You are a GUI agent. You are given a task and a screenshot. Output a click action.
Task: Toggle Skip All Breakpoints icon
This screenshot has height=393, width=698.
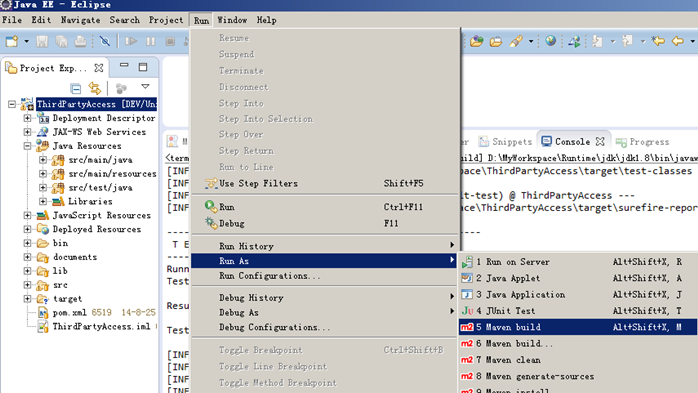(x=105, y=41)
